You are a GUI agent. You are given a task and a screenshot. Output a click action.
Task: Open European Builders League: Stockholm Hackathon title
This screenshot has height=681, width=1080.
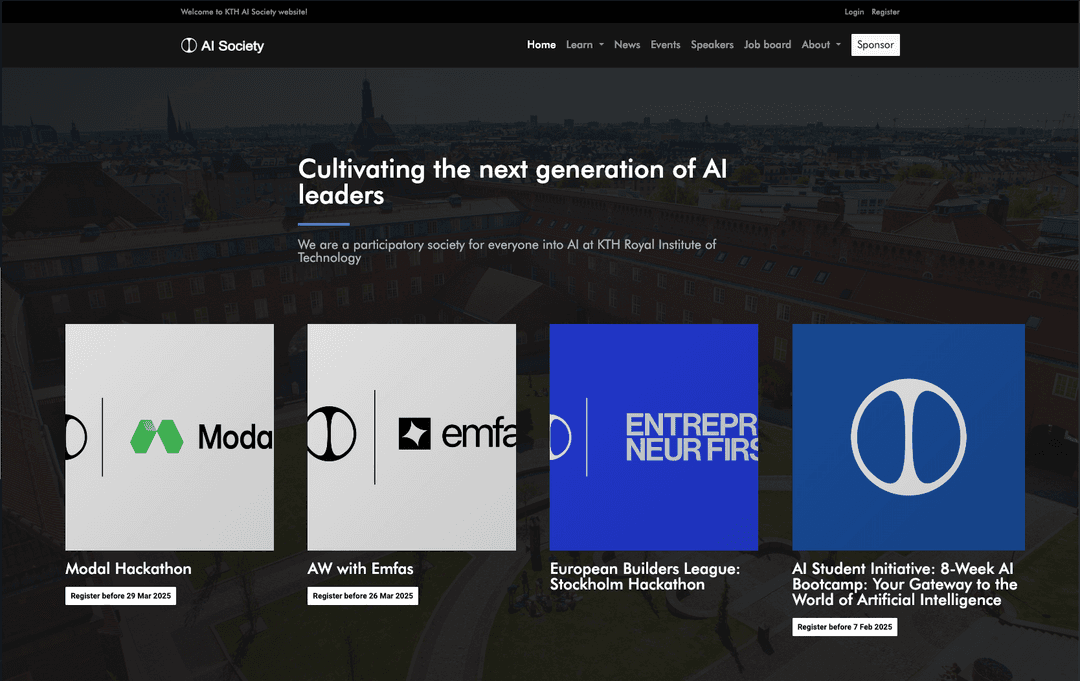tap(645, 576)
